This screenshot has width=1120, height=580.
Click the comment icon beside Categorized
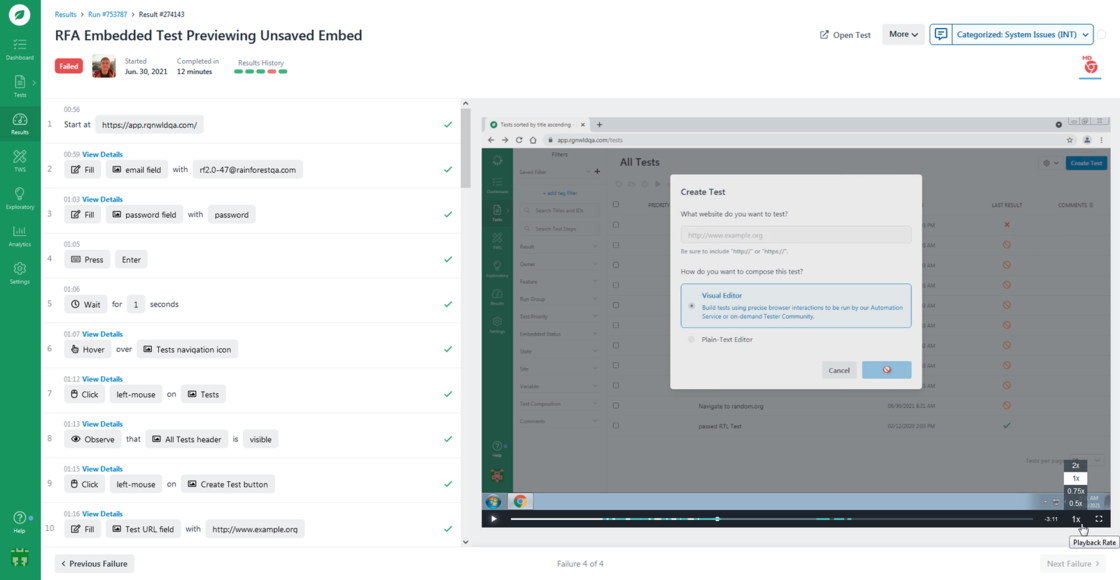[x=941, y=34]
